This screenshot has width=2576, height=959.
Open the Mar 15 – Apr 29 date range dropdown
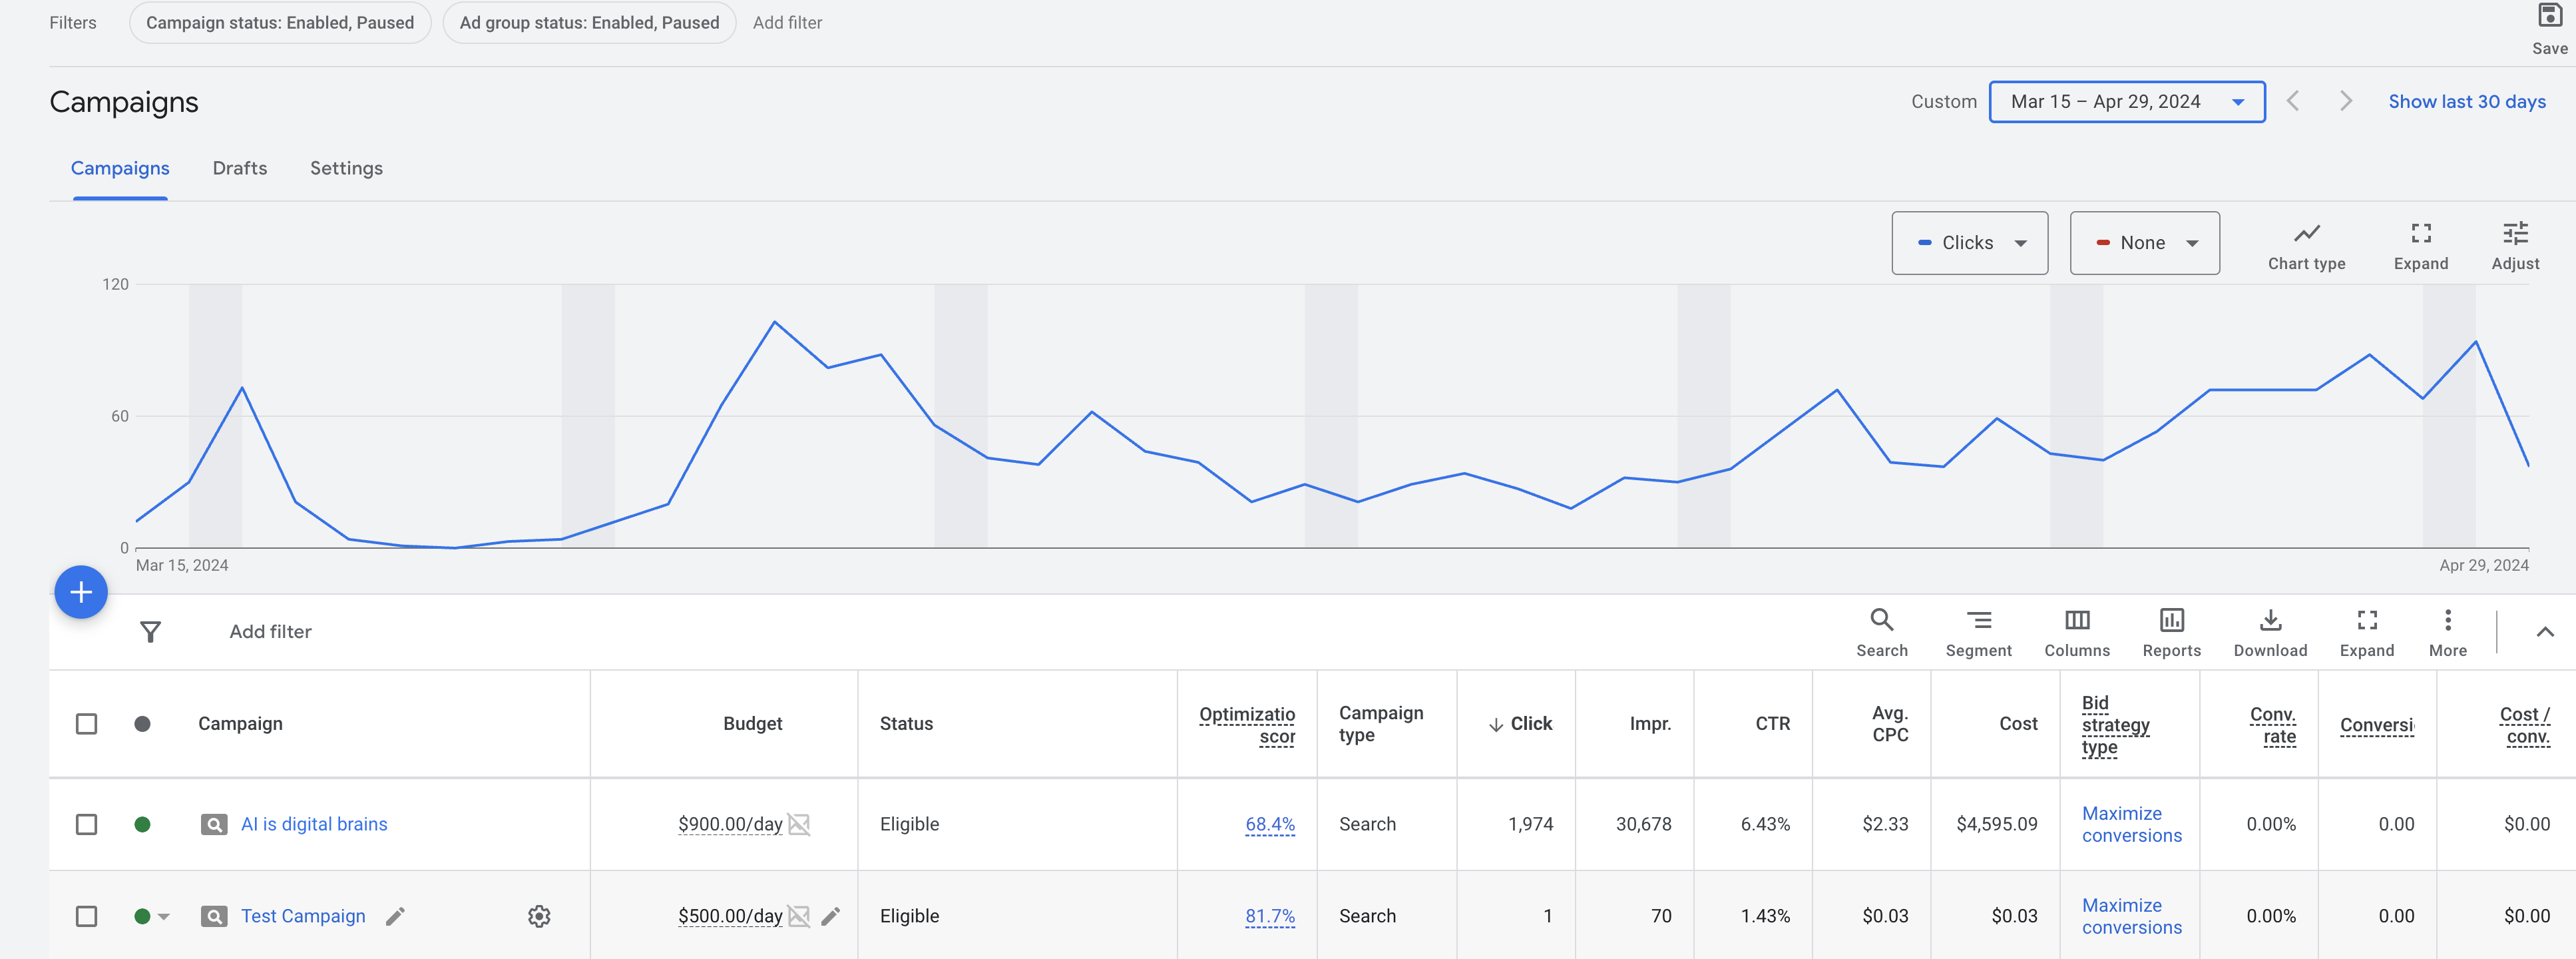(x=2126, y=102)
